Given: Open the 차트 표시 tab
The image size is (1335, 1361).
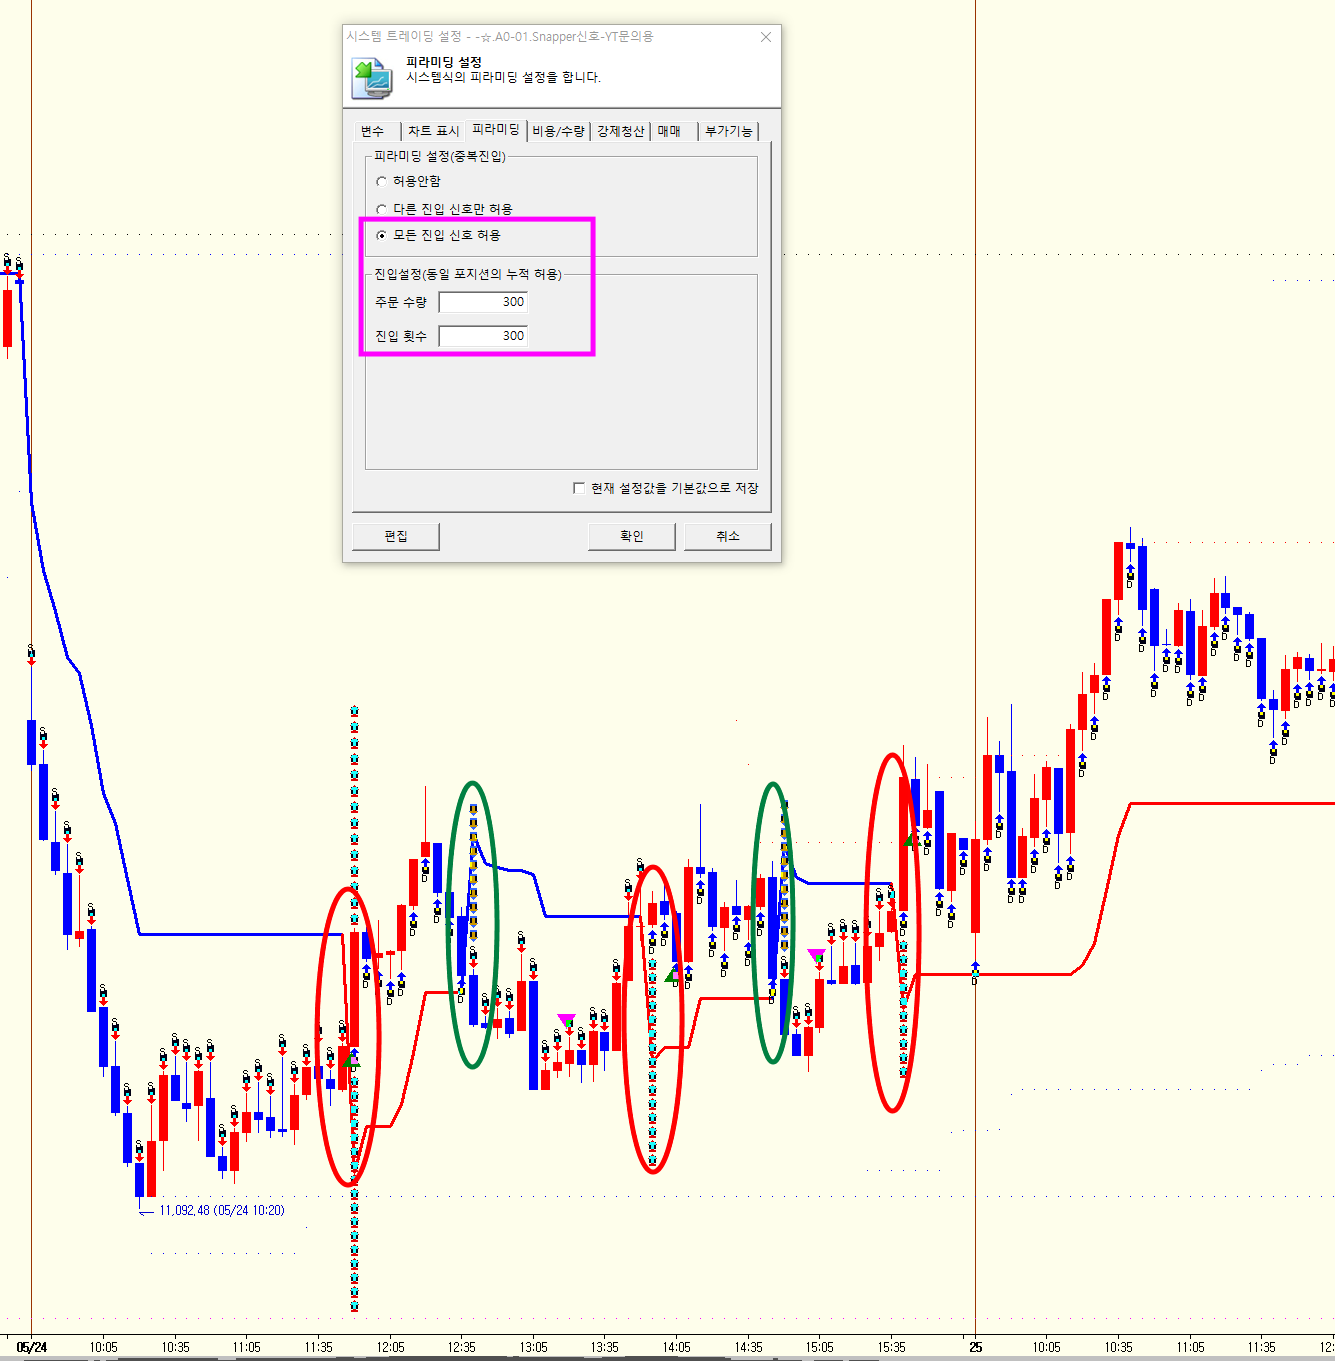Looking at the screenshot, I should point(433,131).
